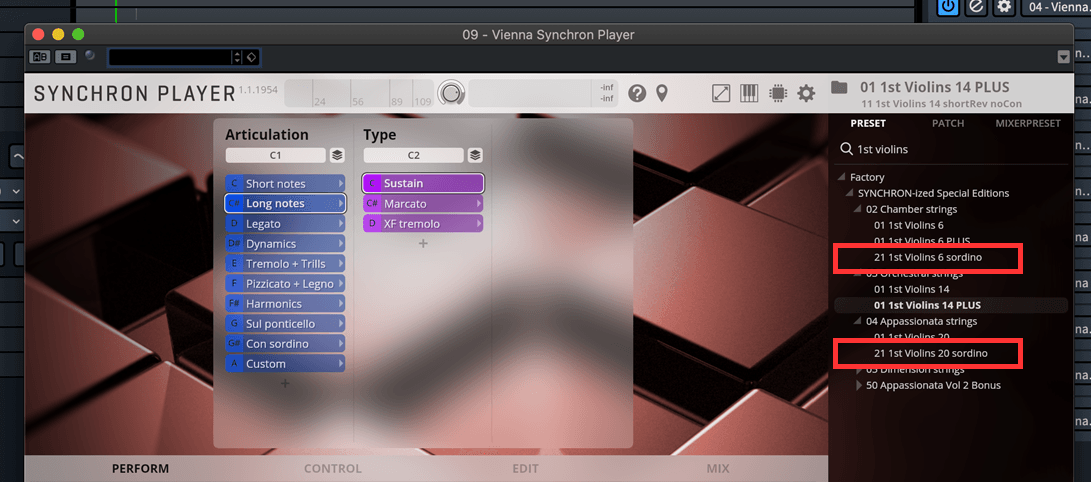Viewport: 1091px width, 482px height.
Task: Toggle the A/B compare button
Action: coord(40,57)
